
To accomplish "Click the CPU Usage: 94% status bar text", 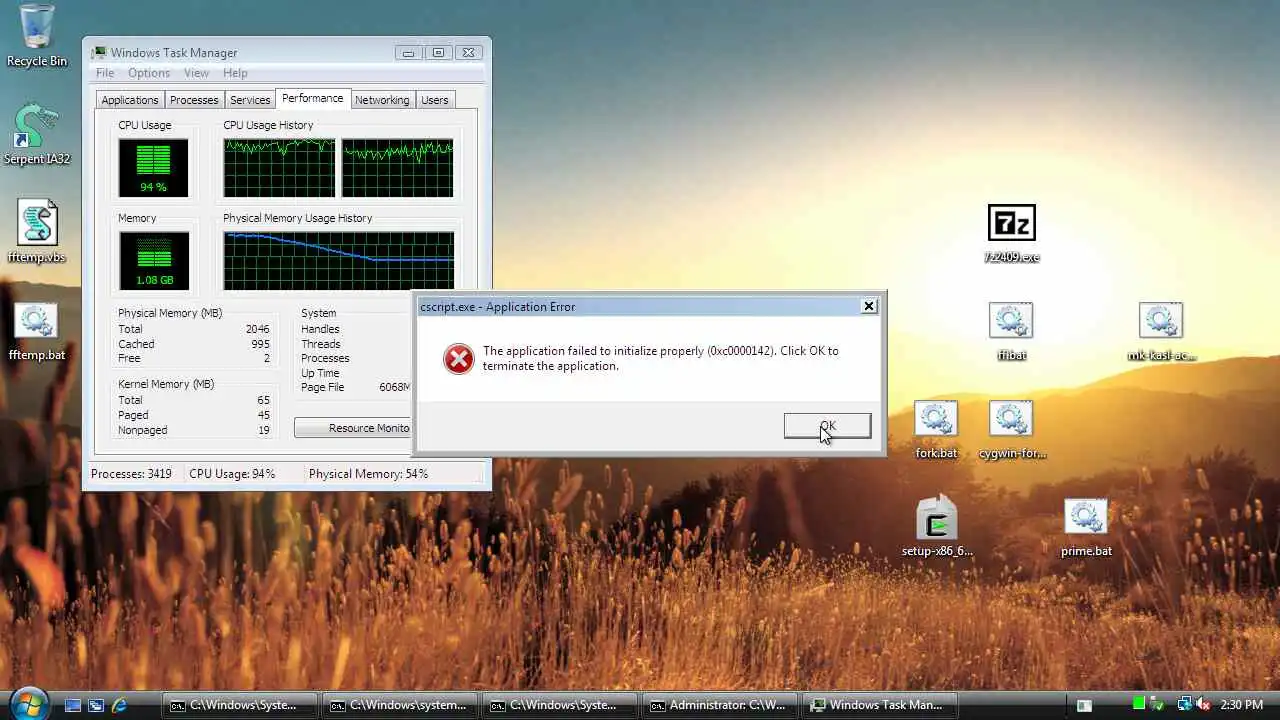I will [232, 474].
